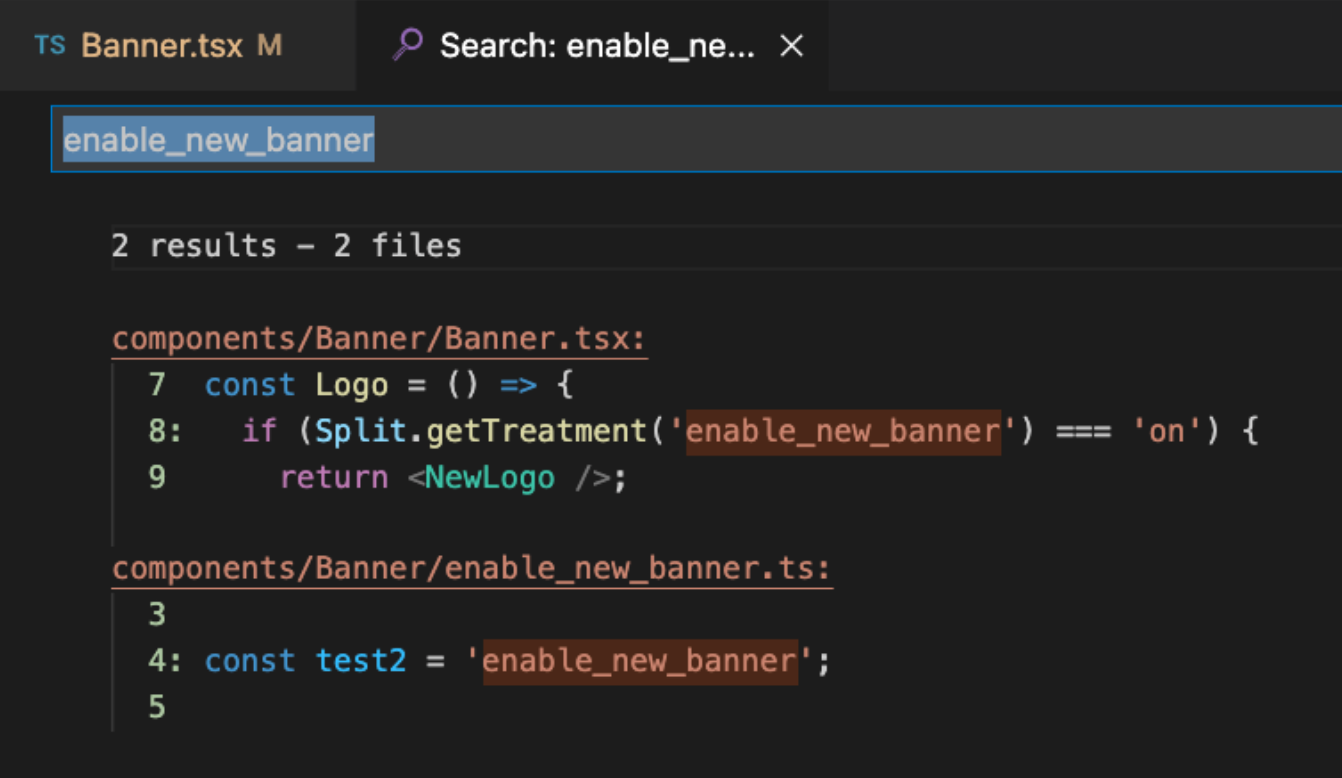Click the "2 results - 2 files" summary
Viewport: 1342px width, 778px height.
coord(286,246)
